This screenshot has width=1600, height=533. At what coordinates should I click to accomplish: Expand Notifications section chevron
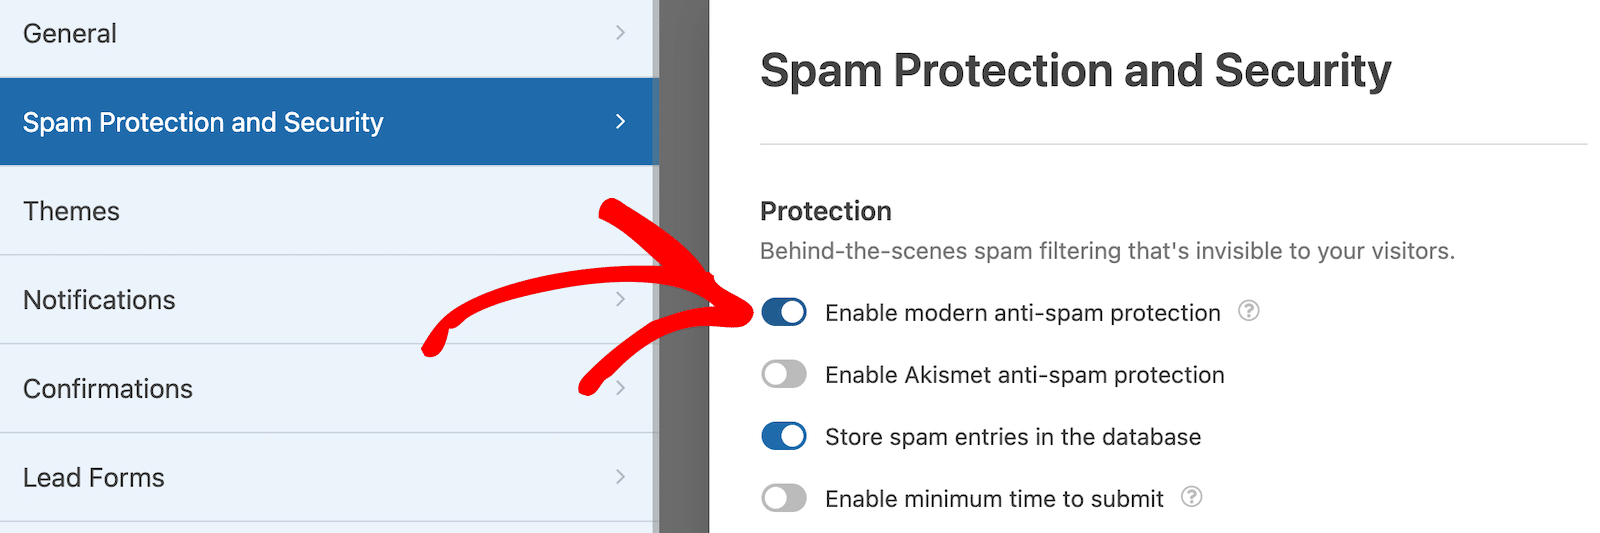620,299
